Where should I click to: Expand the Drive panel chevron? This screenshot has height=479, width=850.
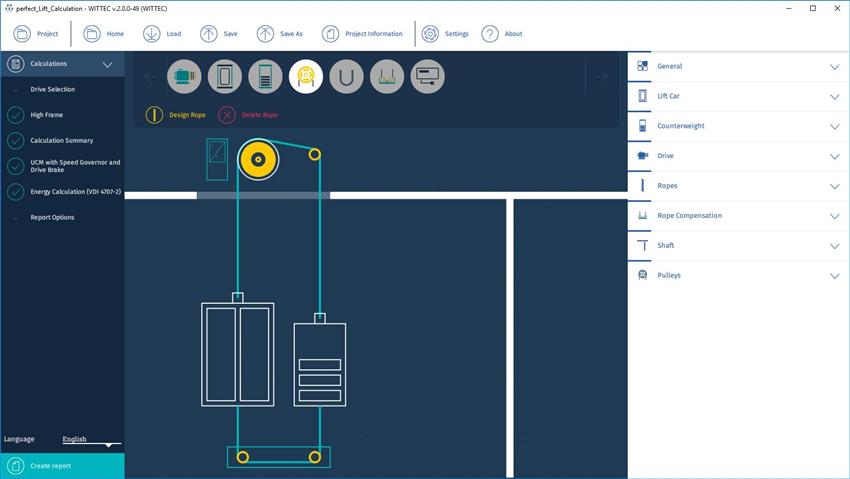[x=834, y=157]
